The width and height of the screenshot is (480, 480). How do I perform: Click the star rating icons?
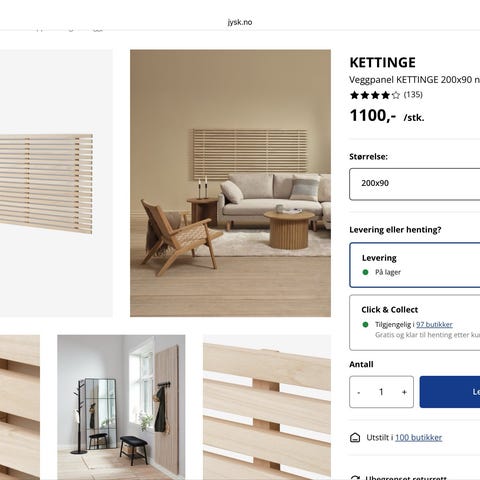(x=375, y=95)
